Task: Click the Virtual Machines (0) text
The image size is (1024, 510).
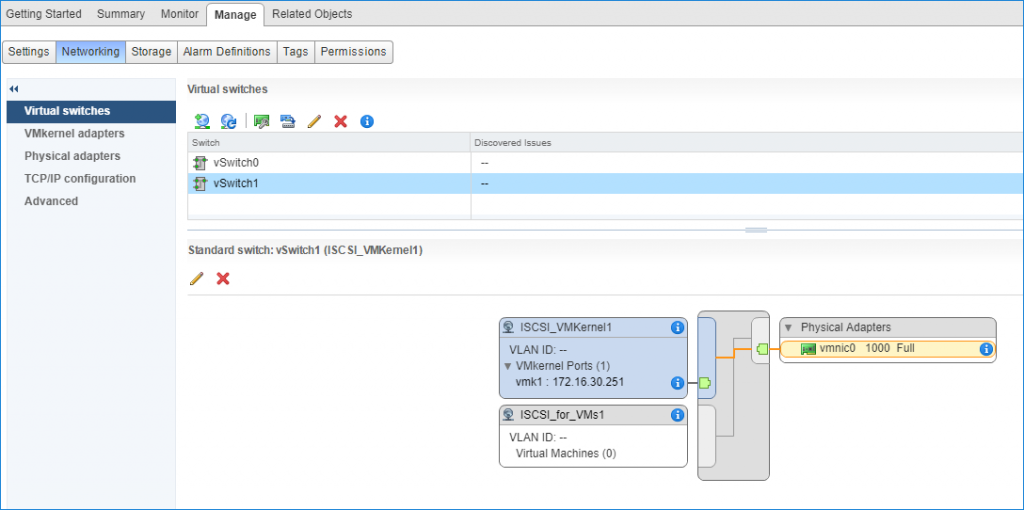Action: [x=566, y=453]
